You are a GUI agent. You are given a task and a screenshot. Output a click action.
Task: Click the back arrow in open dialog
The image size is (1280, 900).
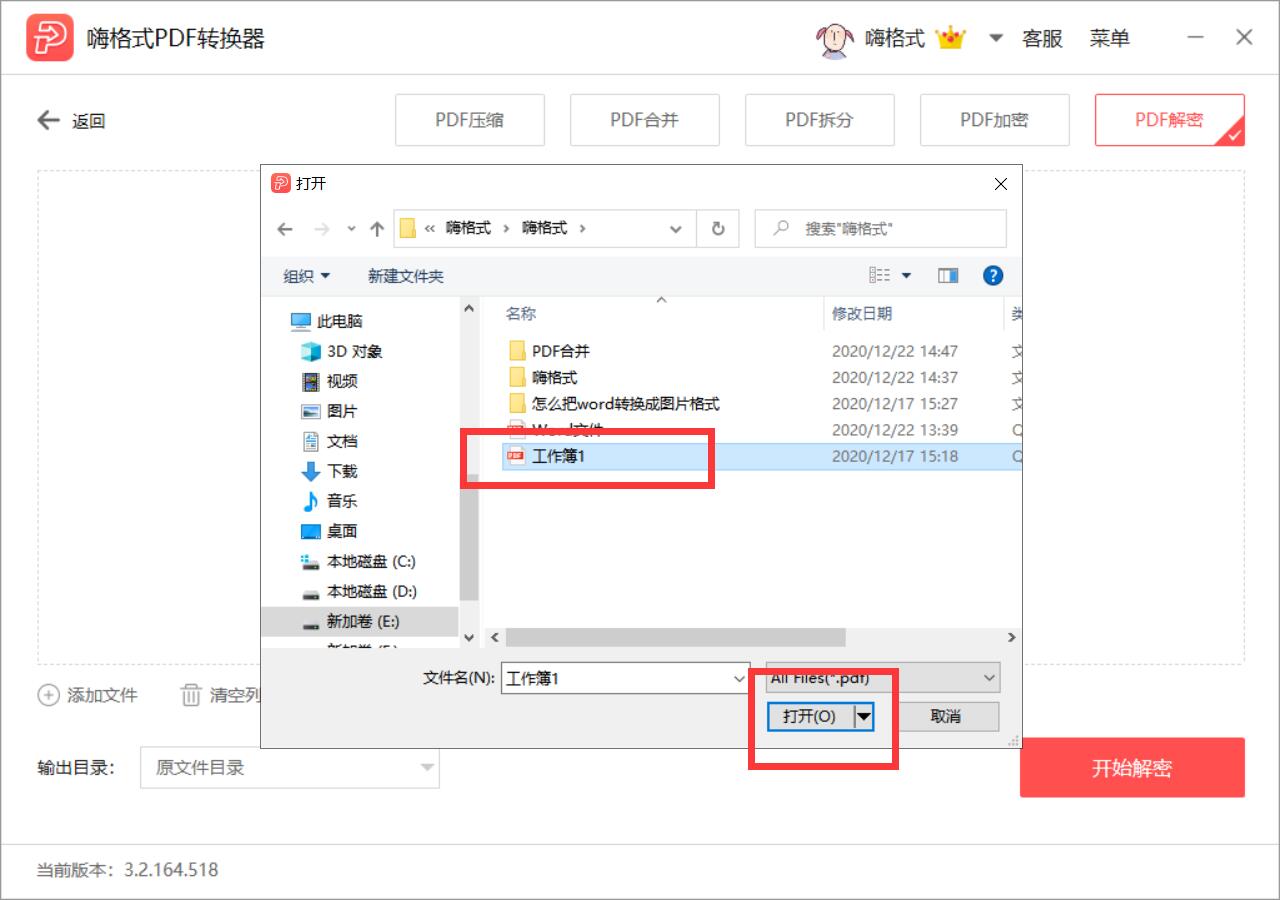[285, 229]
